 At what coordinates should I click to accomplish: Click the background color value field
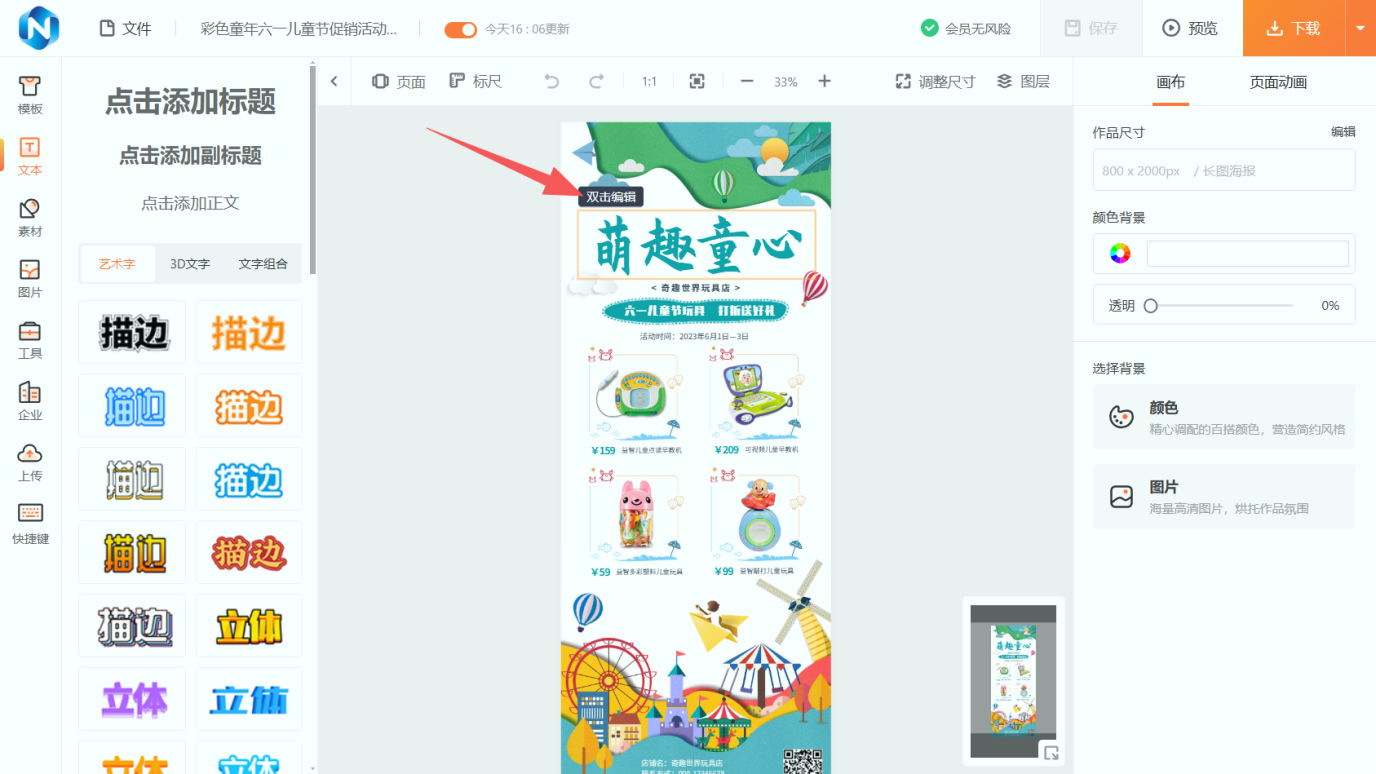coord(1248,253)
